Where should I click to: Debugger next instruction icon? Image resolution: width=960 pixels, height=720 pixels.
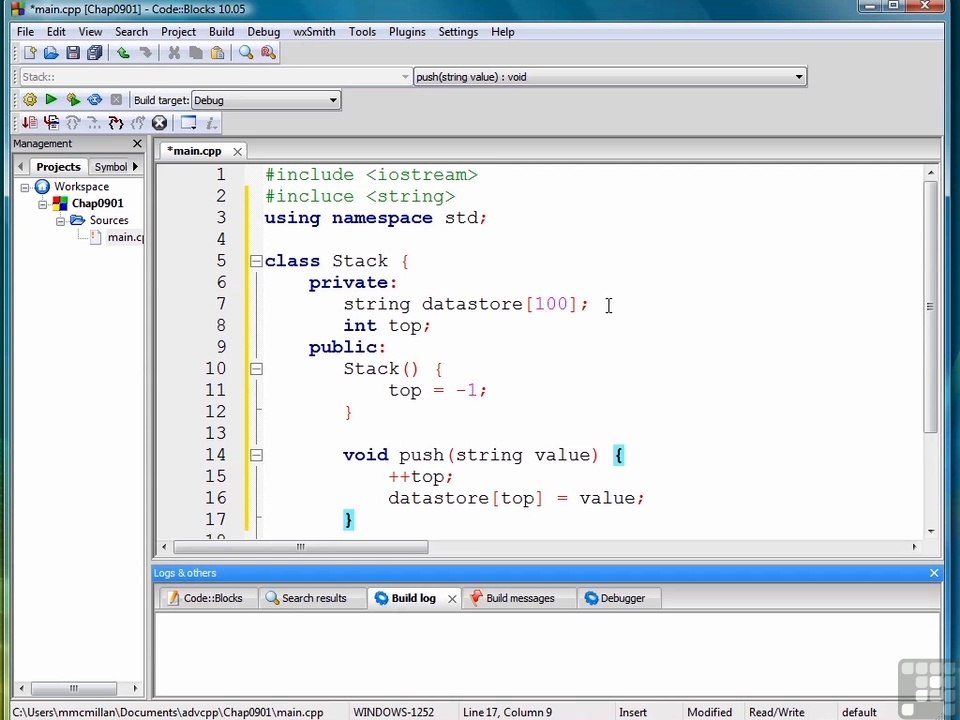click(x=94, y=123)
